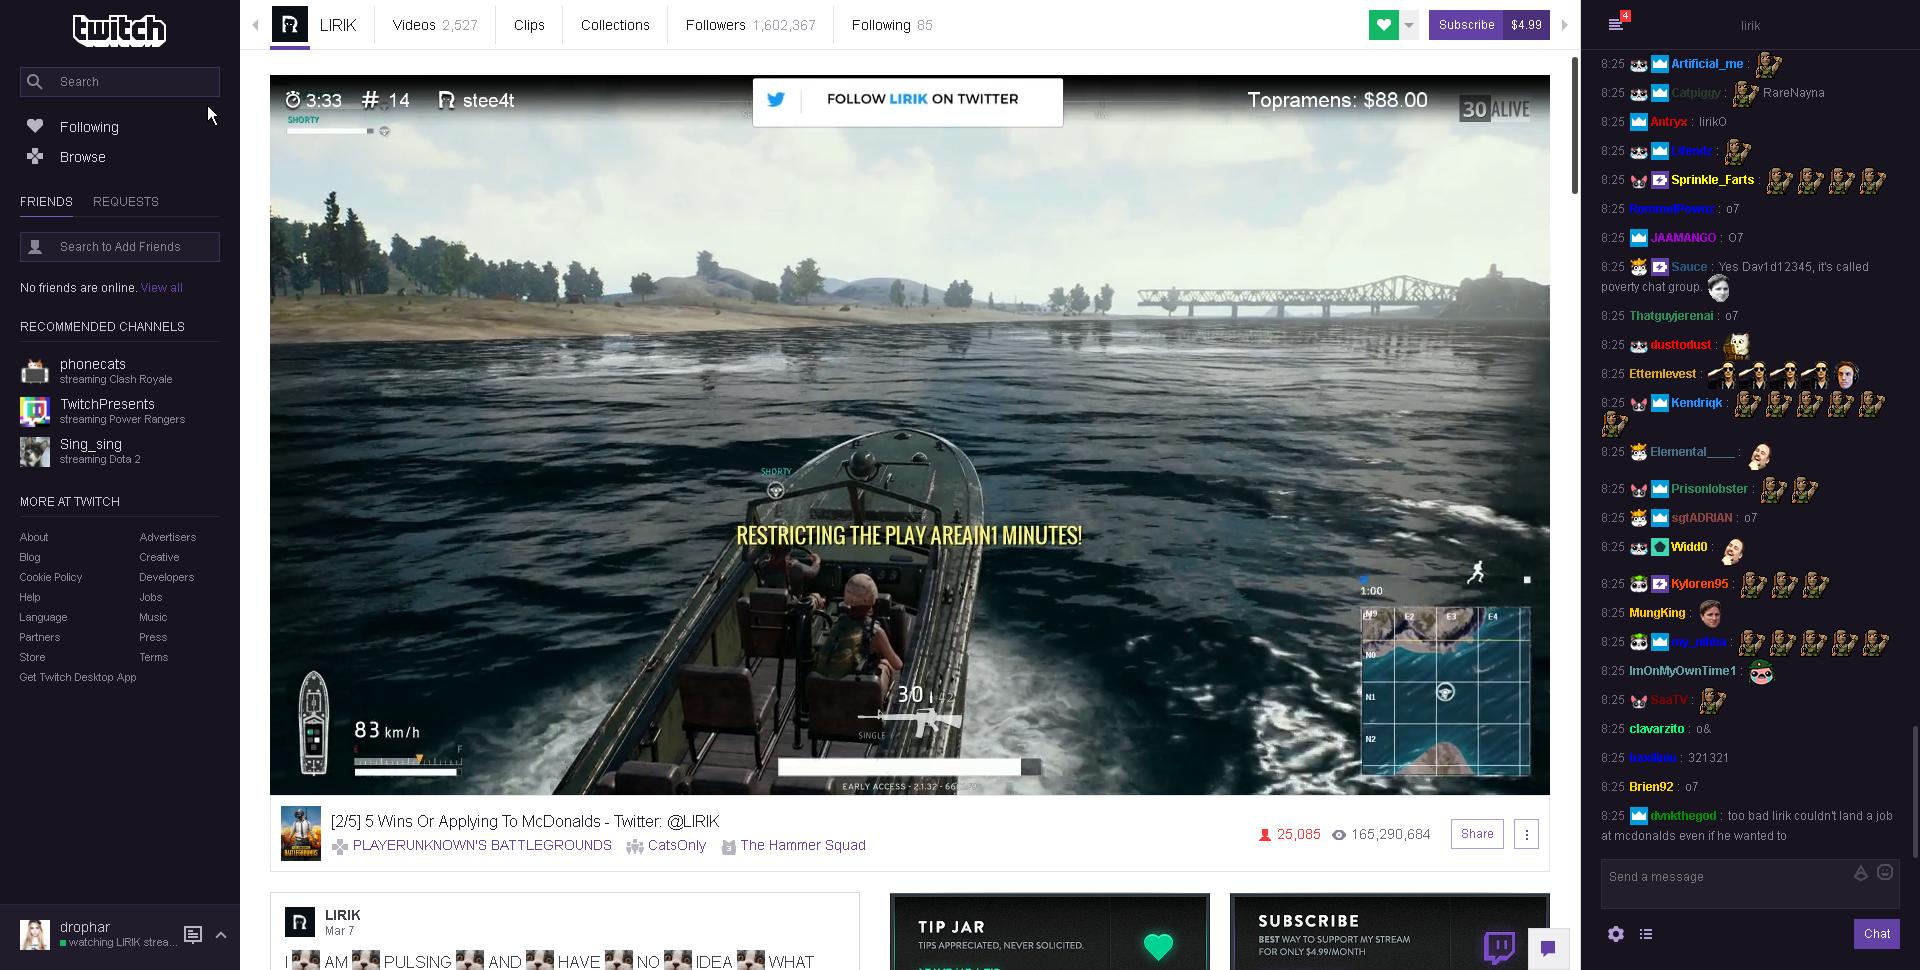Open the Following heart icon in sidebar
1920x970 pixels.
coord(35,126)
